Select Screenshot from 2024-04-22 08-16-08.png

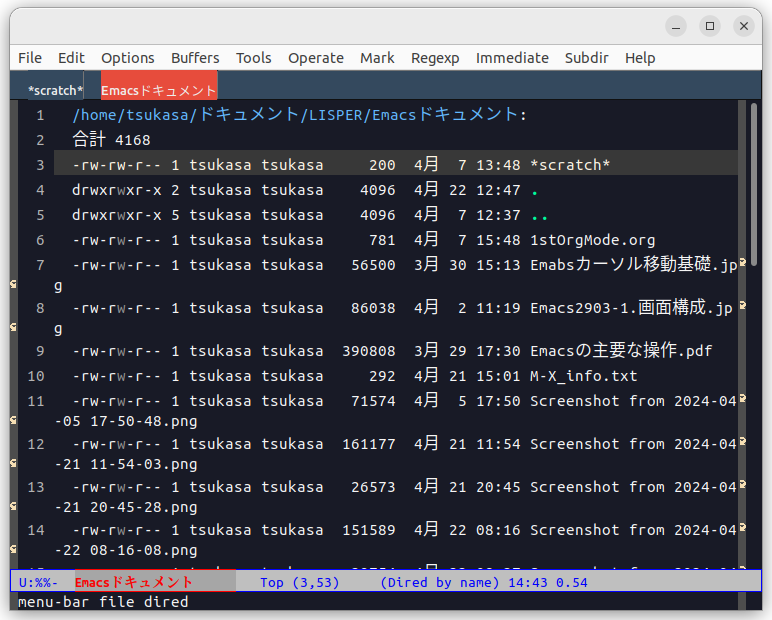tap(633, 530)
